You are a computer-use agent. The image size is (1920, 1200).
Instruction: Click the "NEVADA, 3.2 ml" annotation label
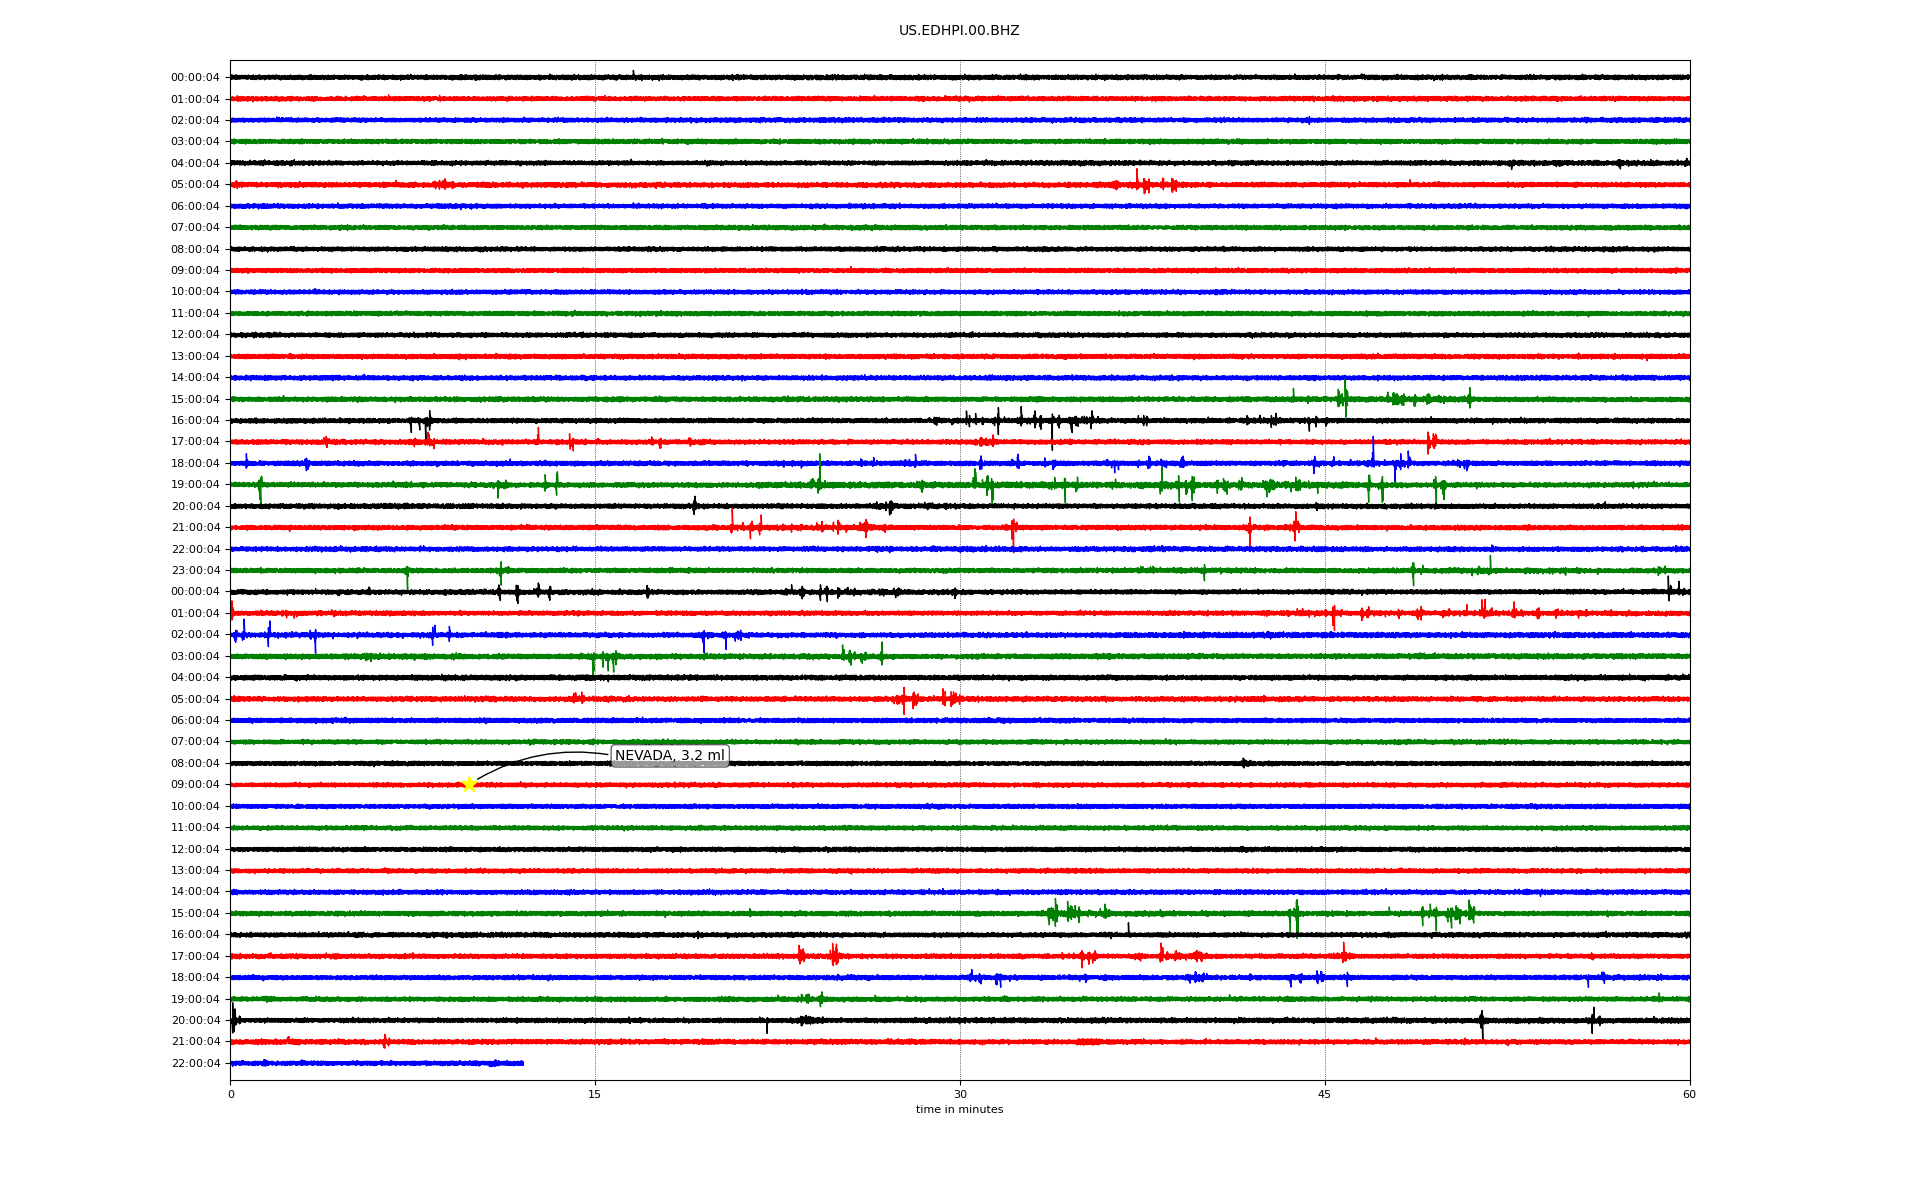click(x=670, y=756)
